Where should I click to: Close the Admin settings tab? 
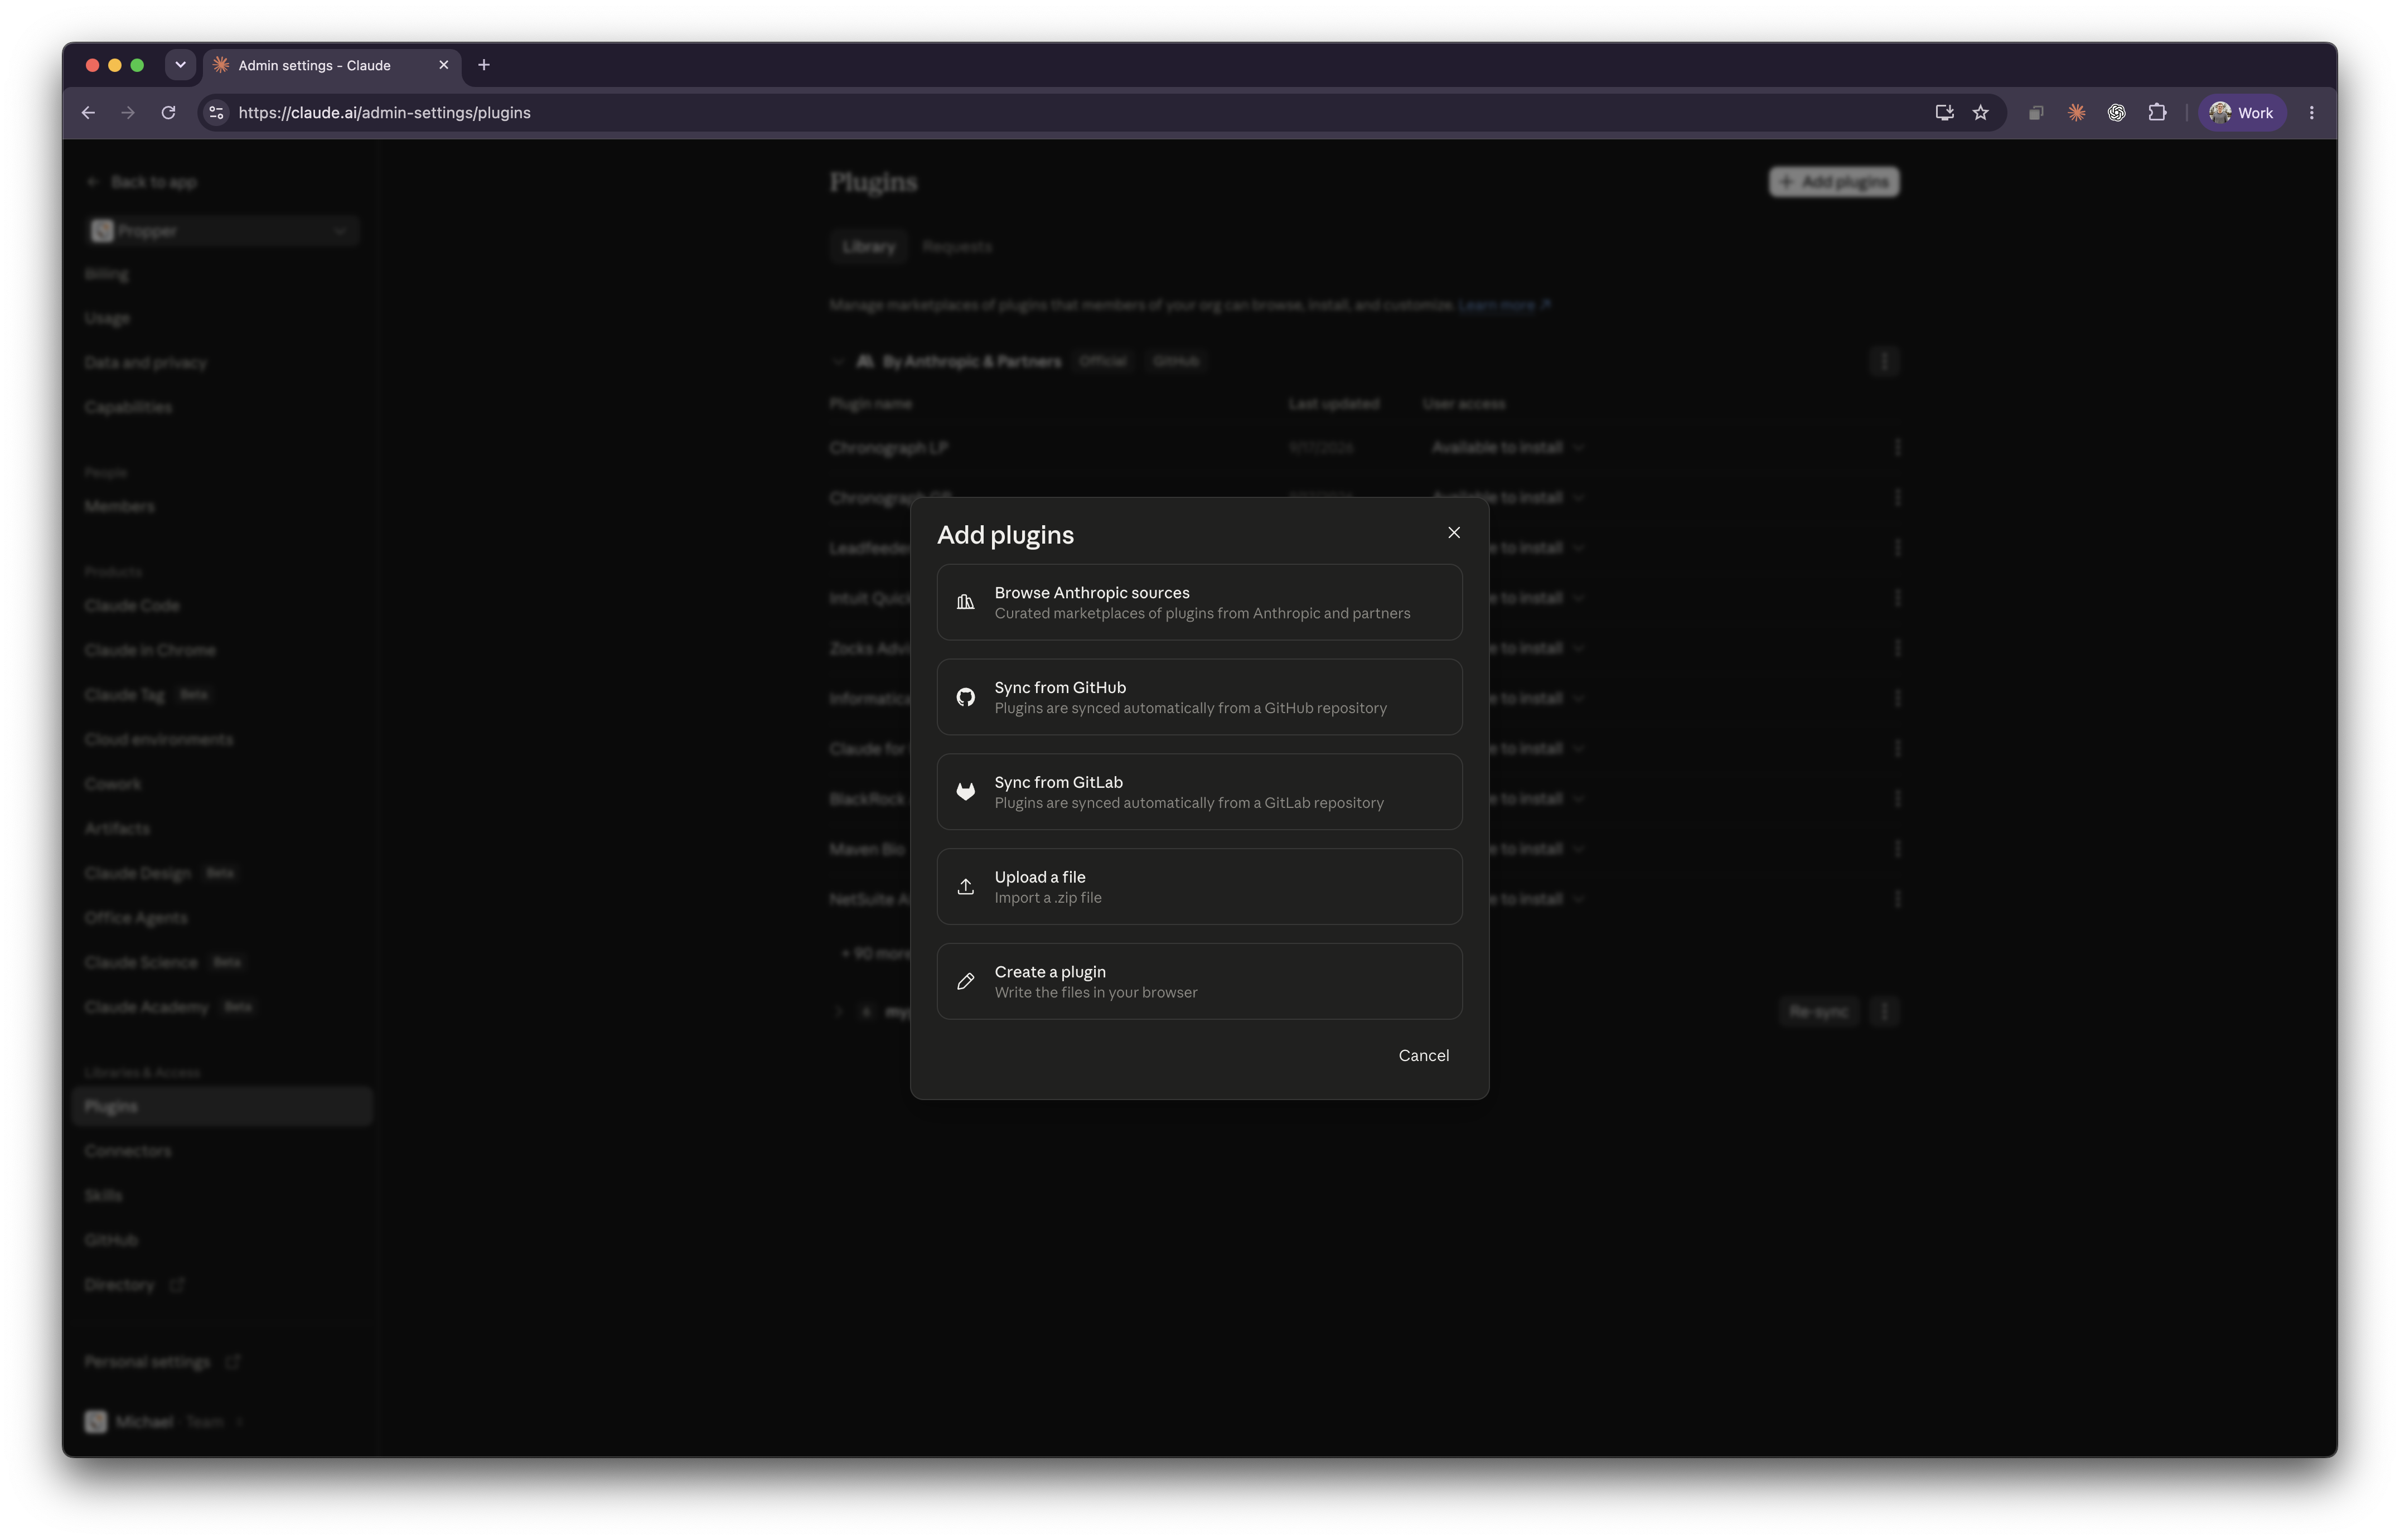pyautogui.click(x=443, y=65)
